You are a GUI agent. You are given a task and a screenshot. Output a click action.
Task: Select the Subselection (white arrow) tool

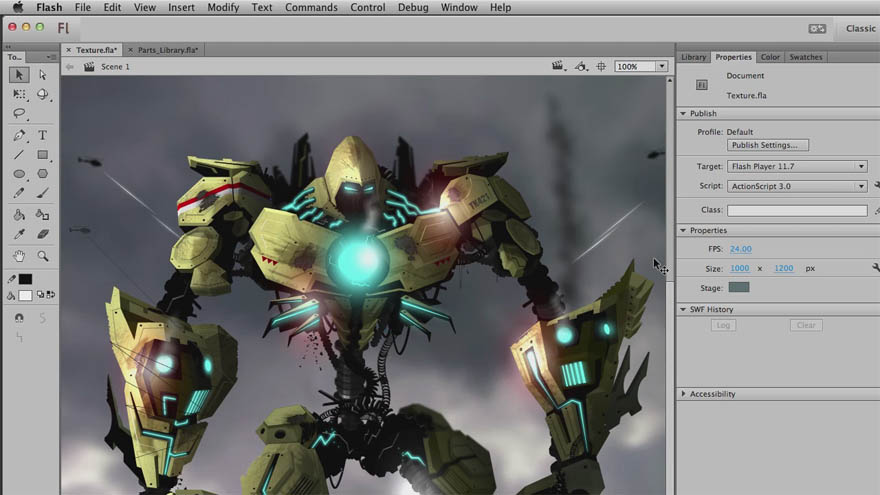43,75
